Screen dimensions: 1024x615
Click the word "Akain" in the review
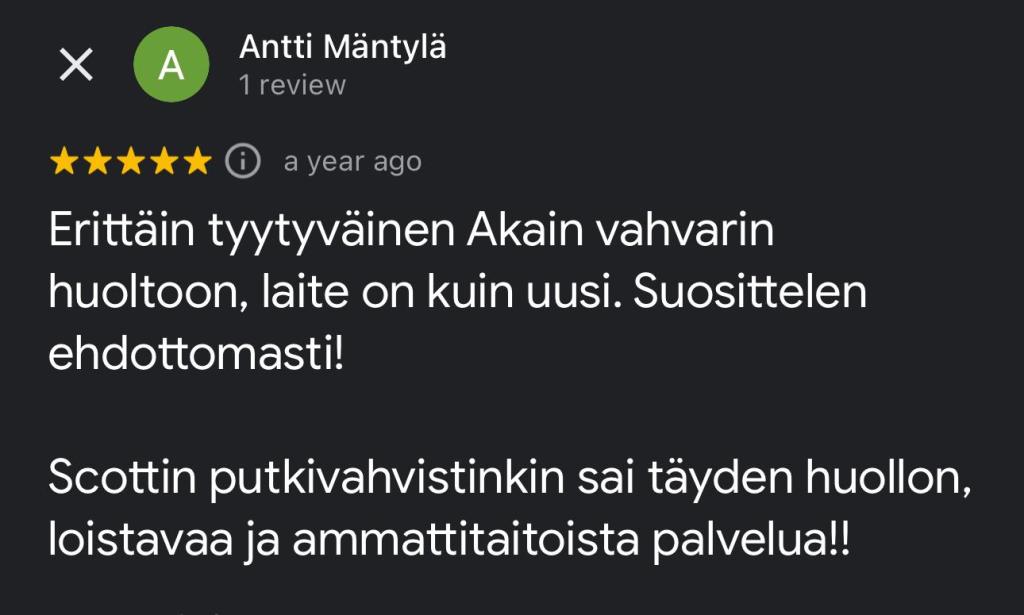[x=525, y=233]
